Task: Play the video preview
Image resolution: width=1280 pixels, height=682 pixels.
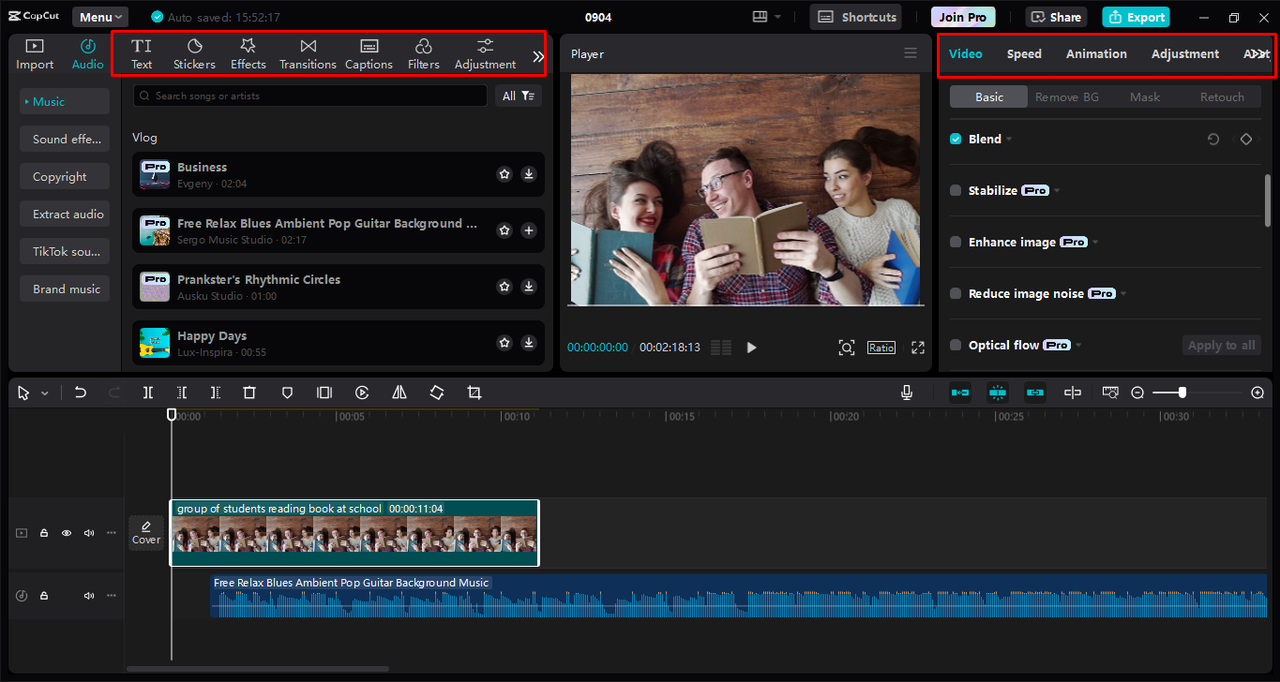Action: pos(752,347)
